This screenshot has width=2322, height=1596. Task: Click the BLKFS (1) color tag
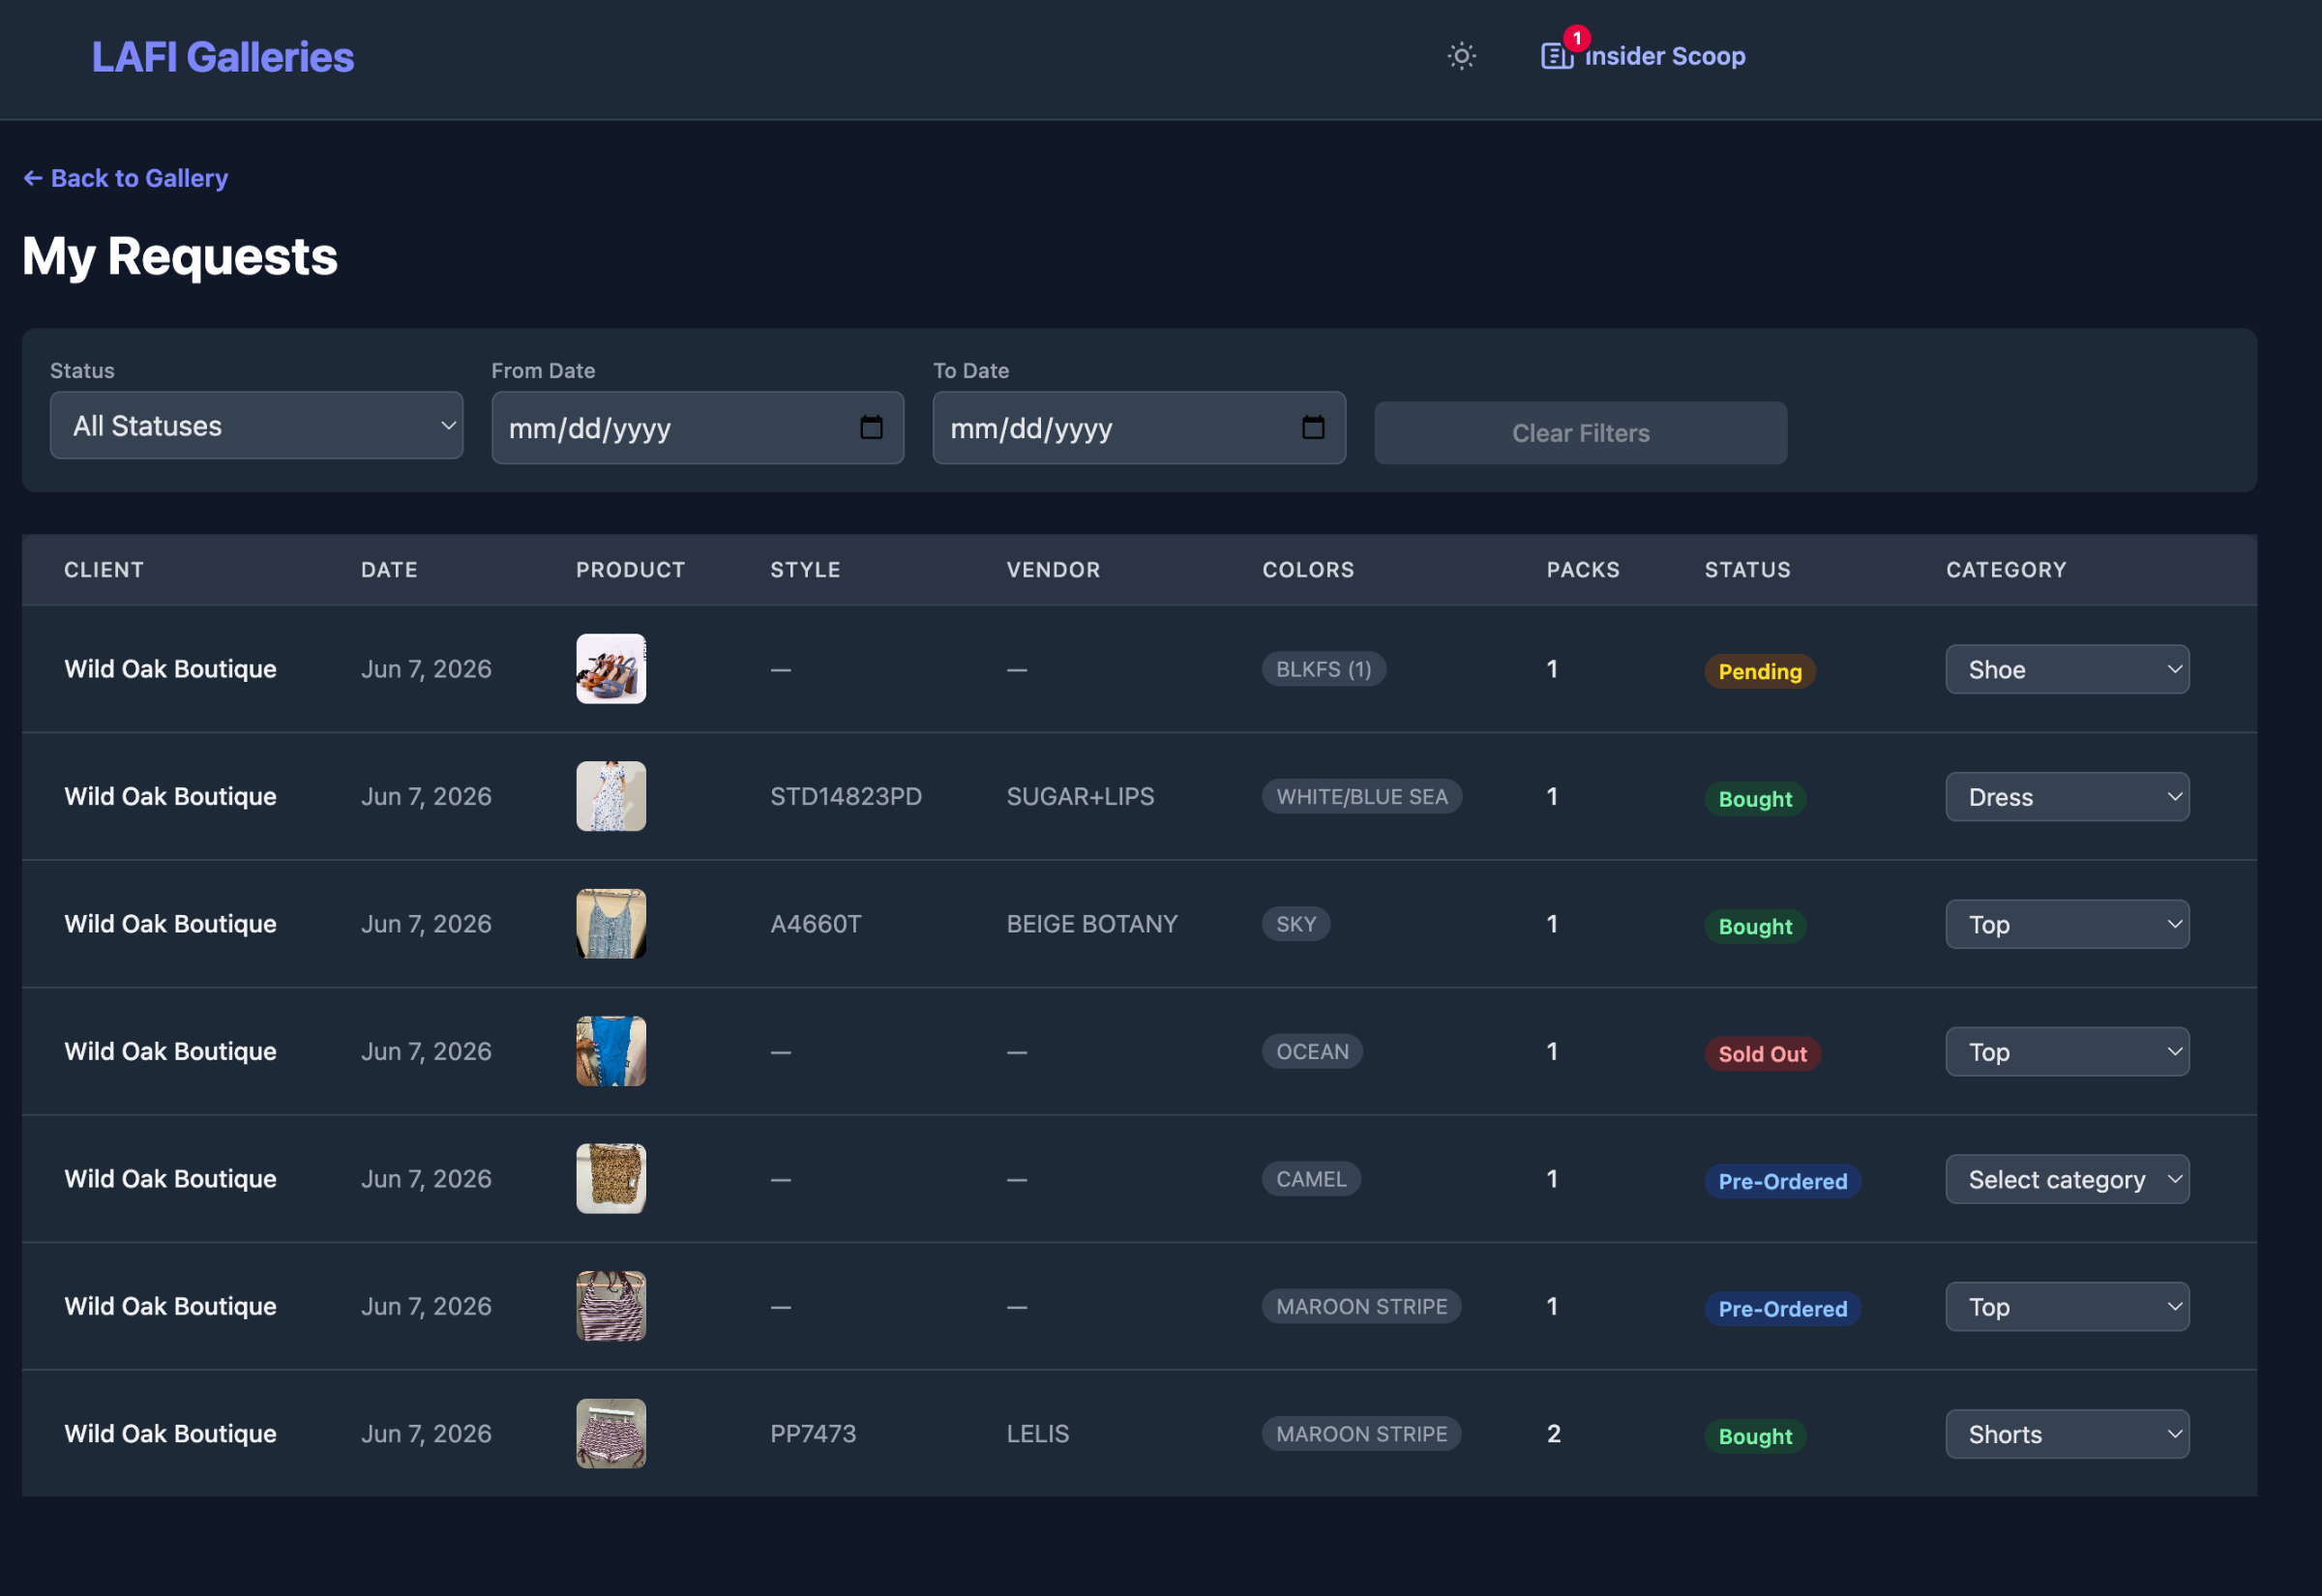coord(1323,669)
